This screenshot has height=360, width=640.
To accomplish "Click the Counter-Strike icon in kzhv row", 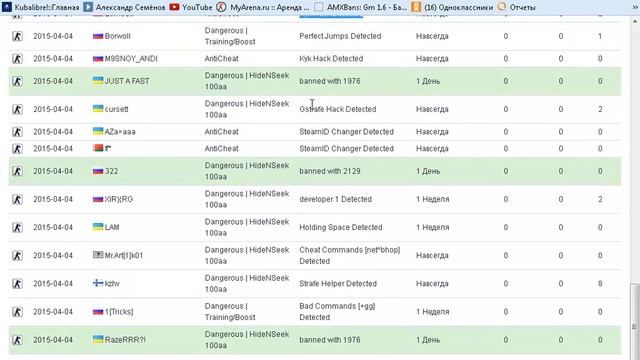I will point(17,284).
